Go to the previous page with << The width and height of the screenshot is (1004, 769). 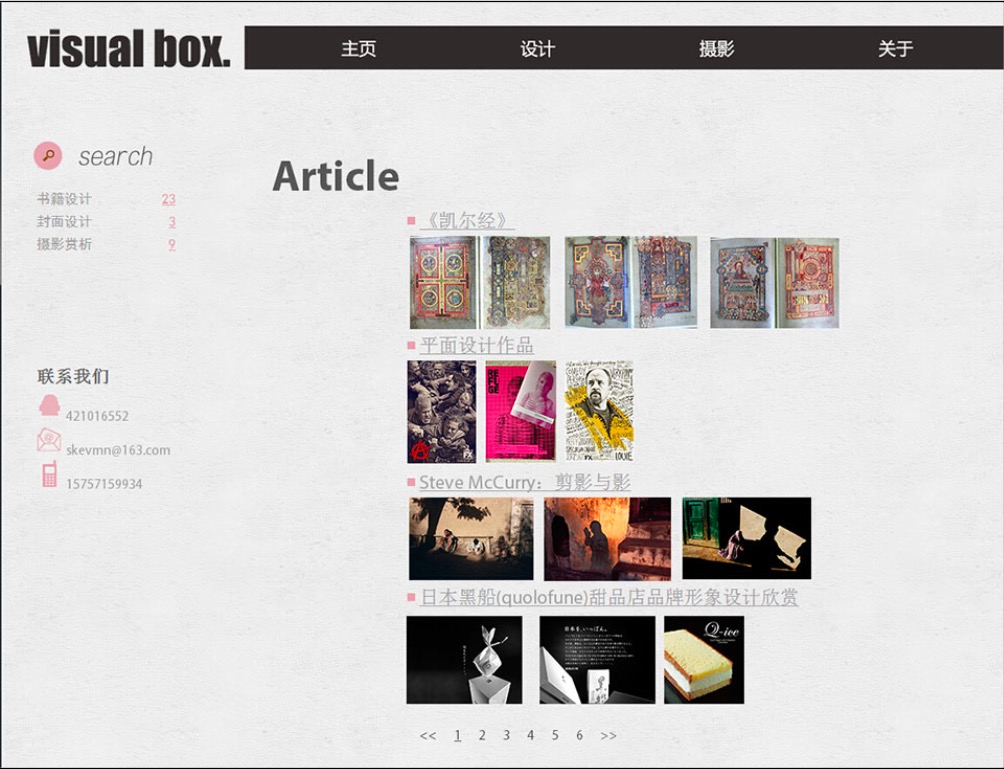point(428,736)
